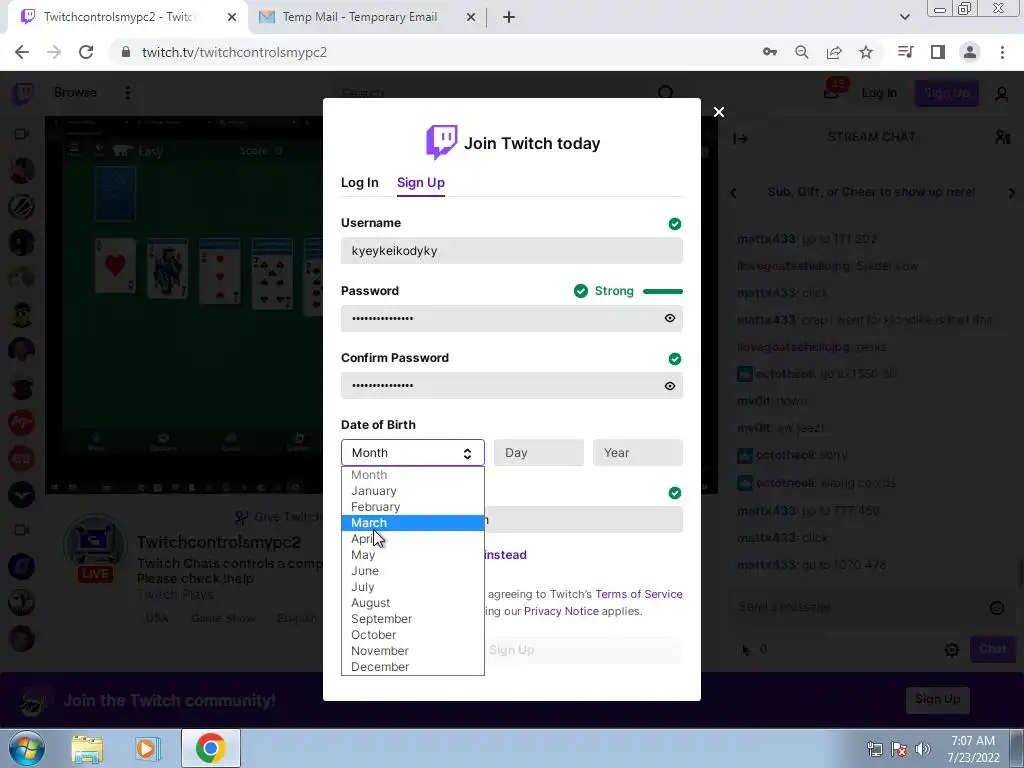Switch to the Temp Mail browser tab
Viewport: 1024px width, 768px height.
pyautogui.click(x=359, y=17)
